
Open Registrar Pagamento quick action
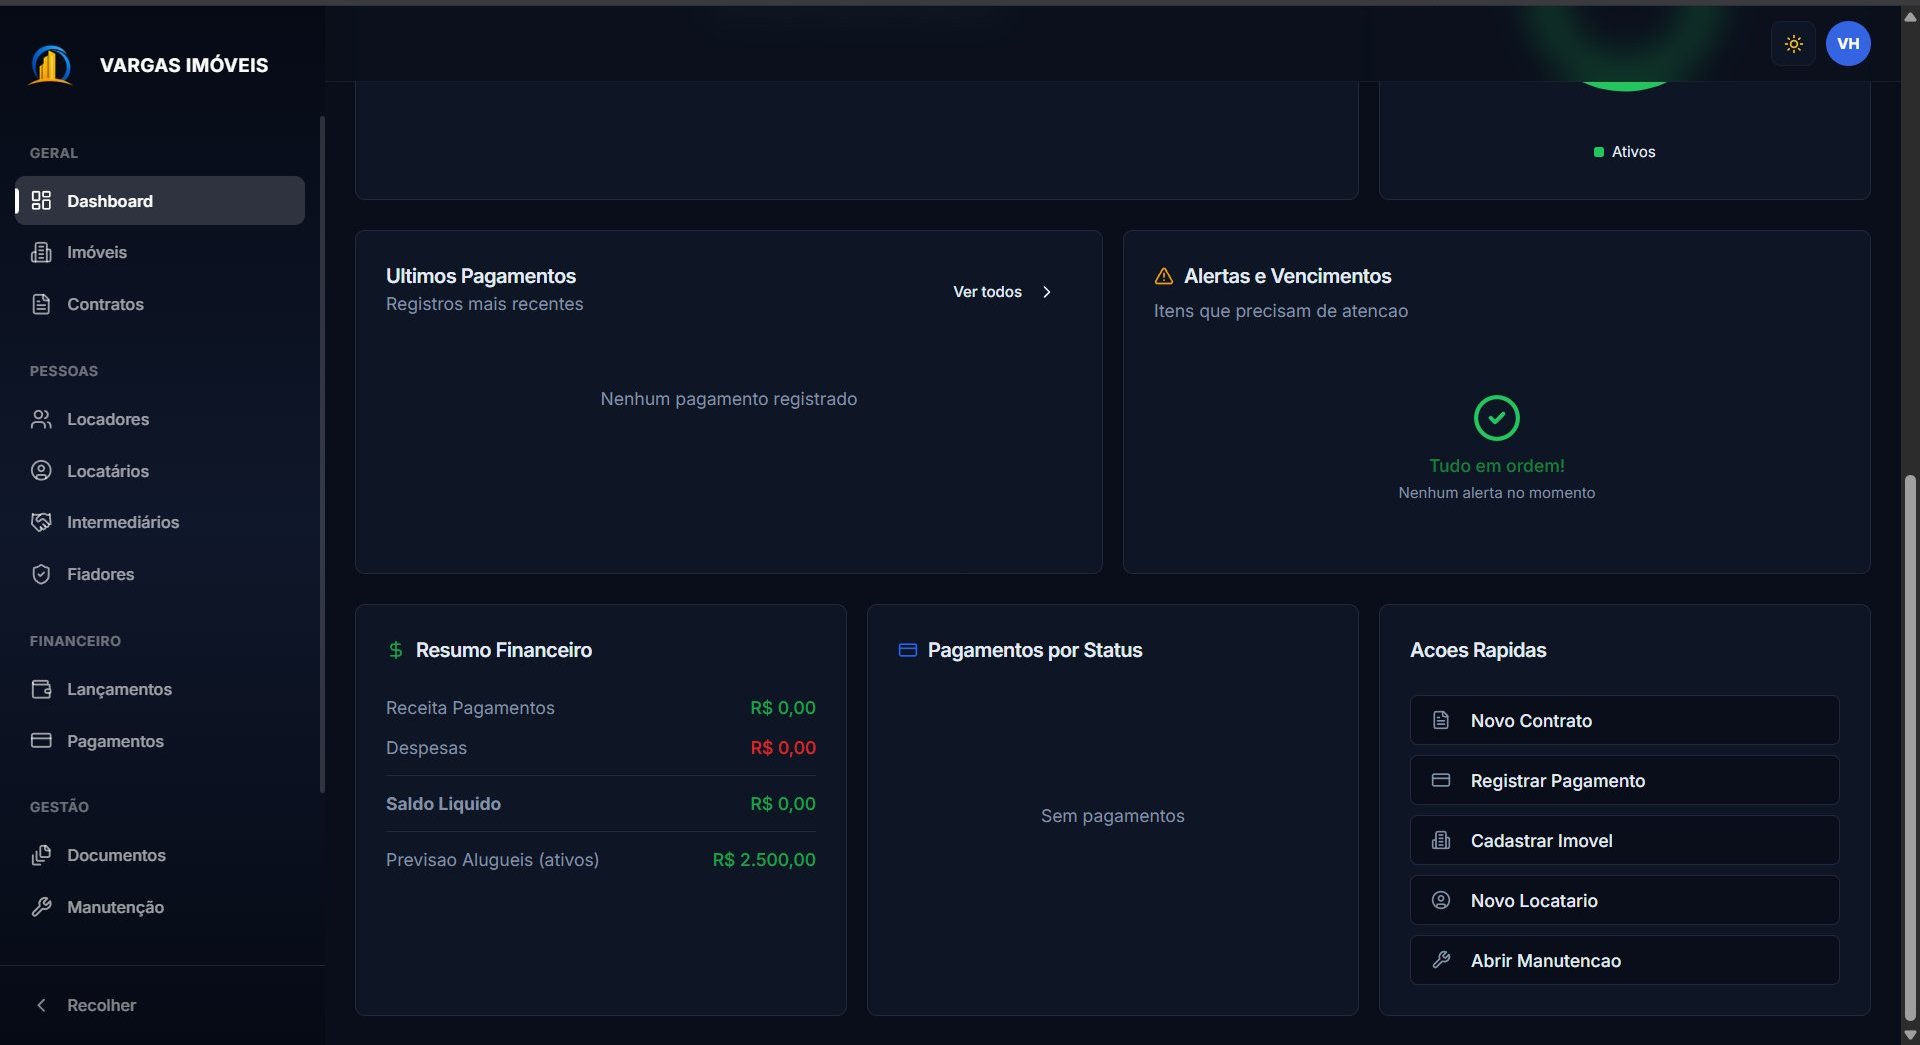click(1624, 780)
